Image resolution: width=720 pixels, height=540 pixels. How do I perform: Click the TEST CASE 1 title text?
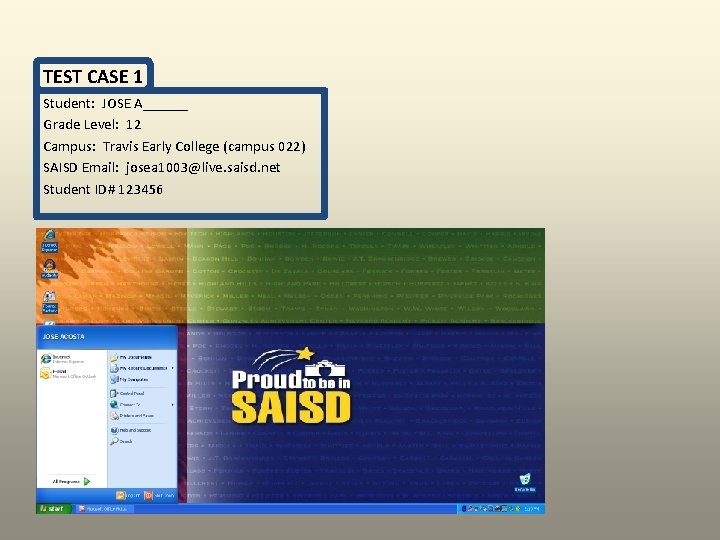point(93,76)
